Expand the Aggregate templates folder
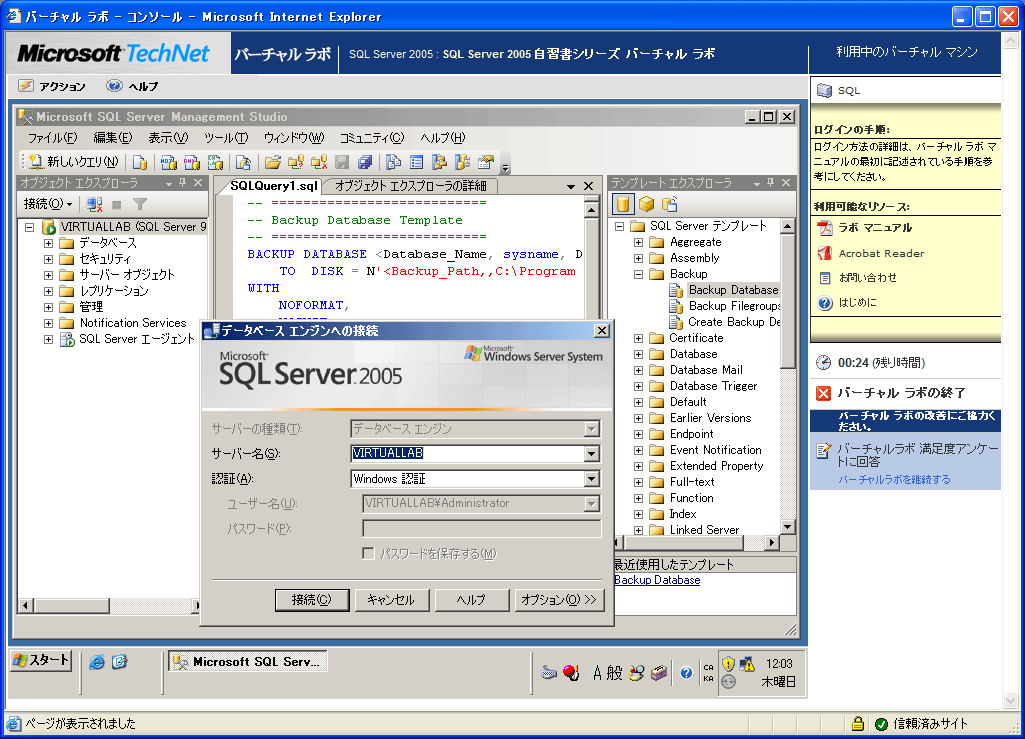This screenshot has width=1025, height=739. click(639, 242)
